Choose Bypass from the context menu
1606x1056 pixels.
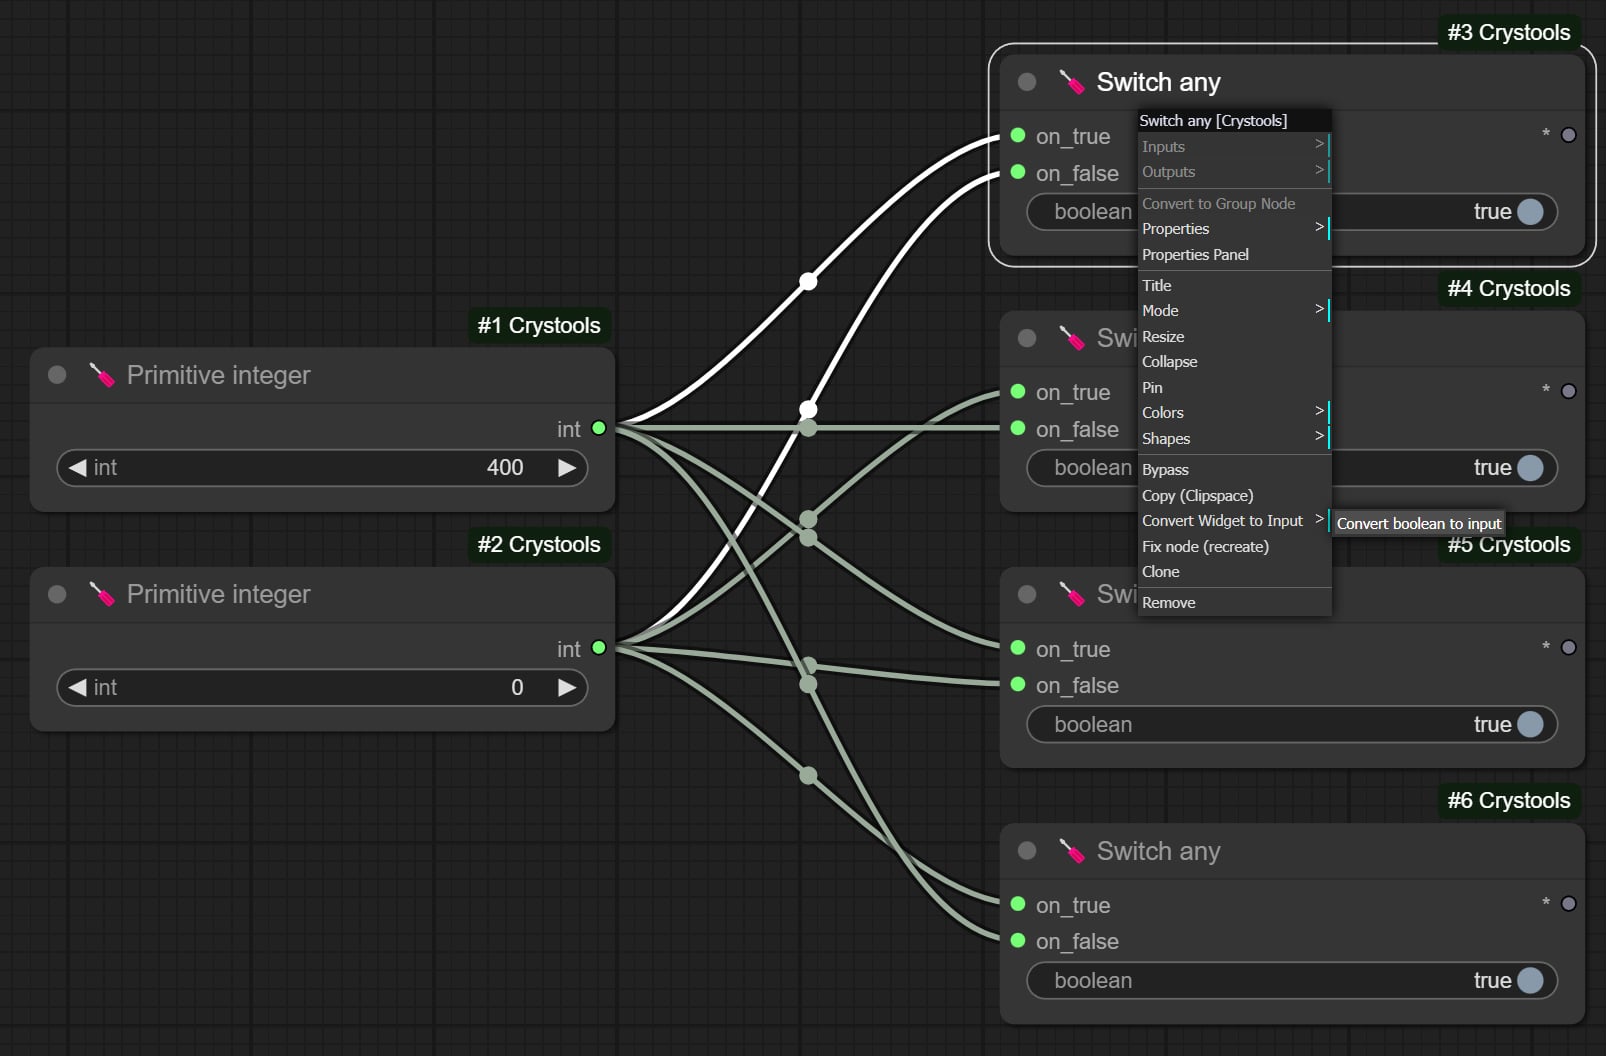click(1234, 470)
